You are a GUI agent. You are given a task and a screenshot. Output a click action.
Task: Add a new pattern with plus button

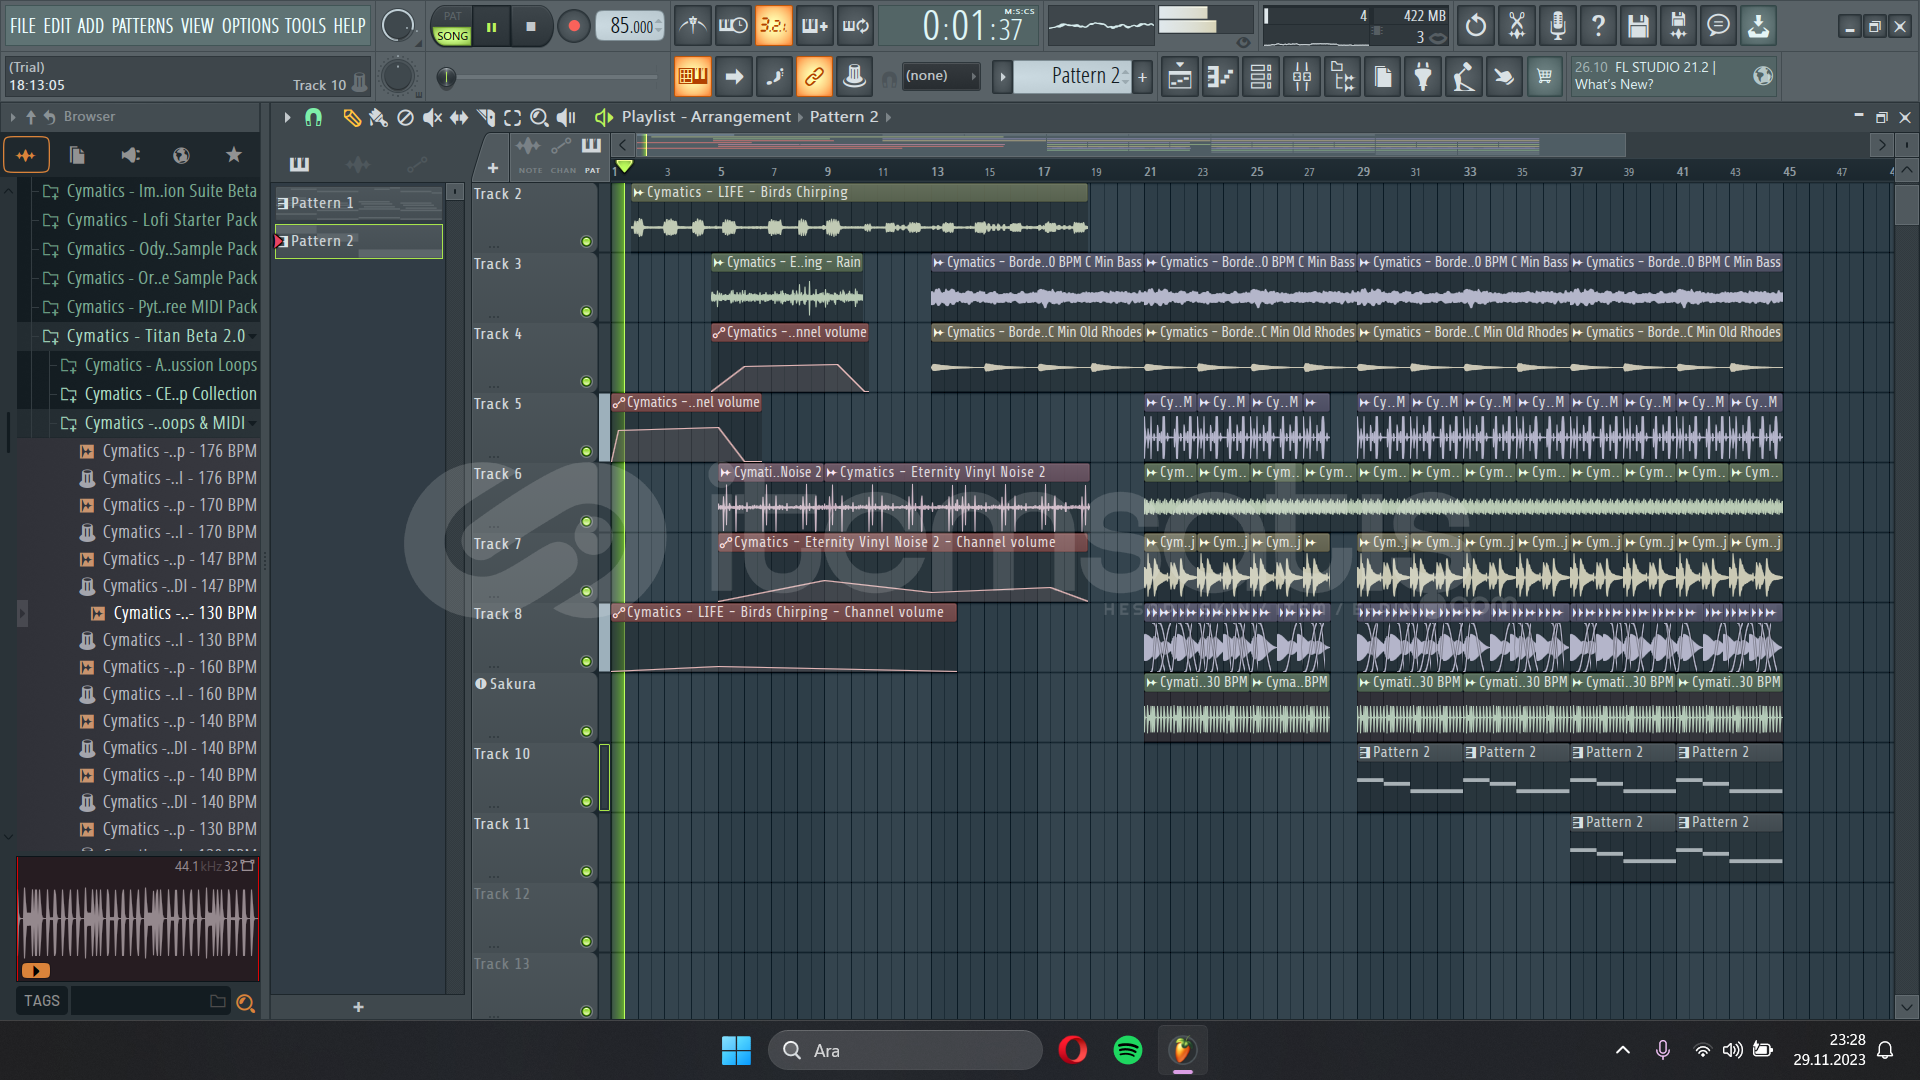click(1142, 77)
